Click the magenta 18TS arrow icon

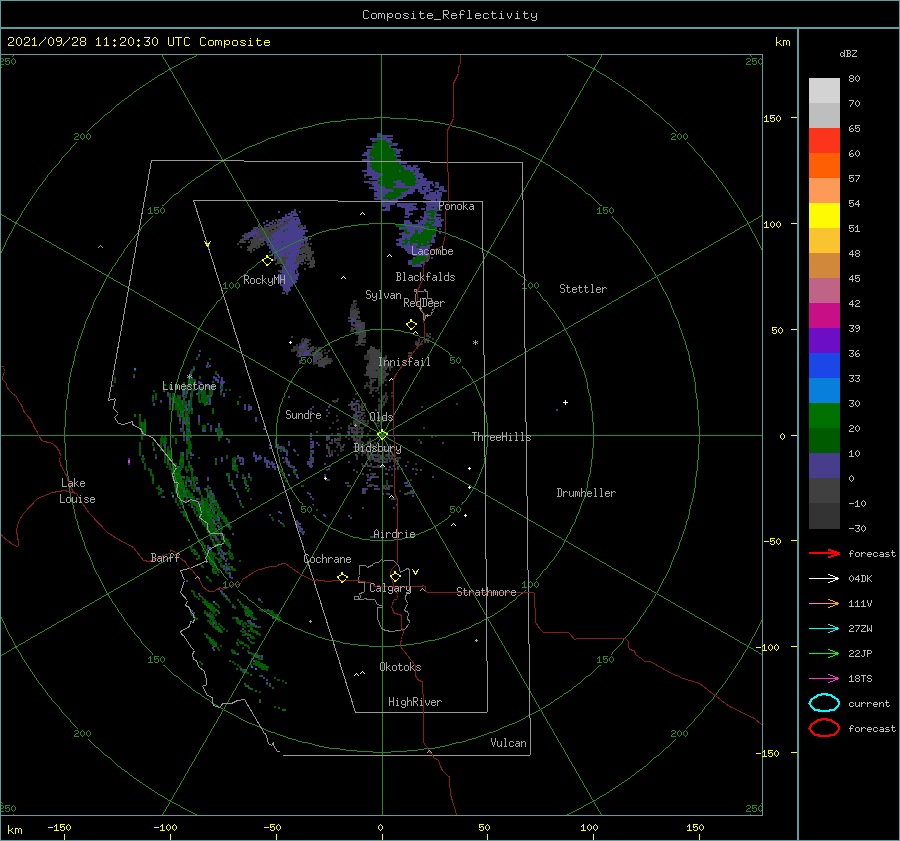click(824, 679)
